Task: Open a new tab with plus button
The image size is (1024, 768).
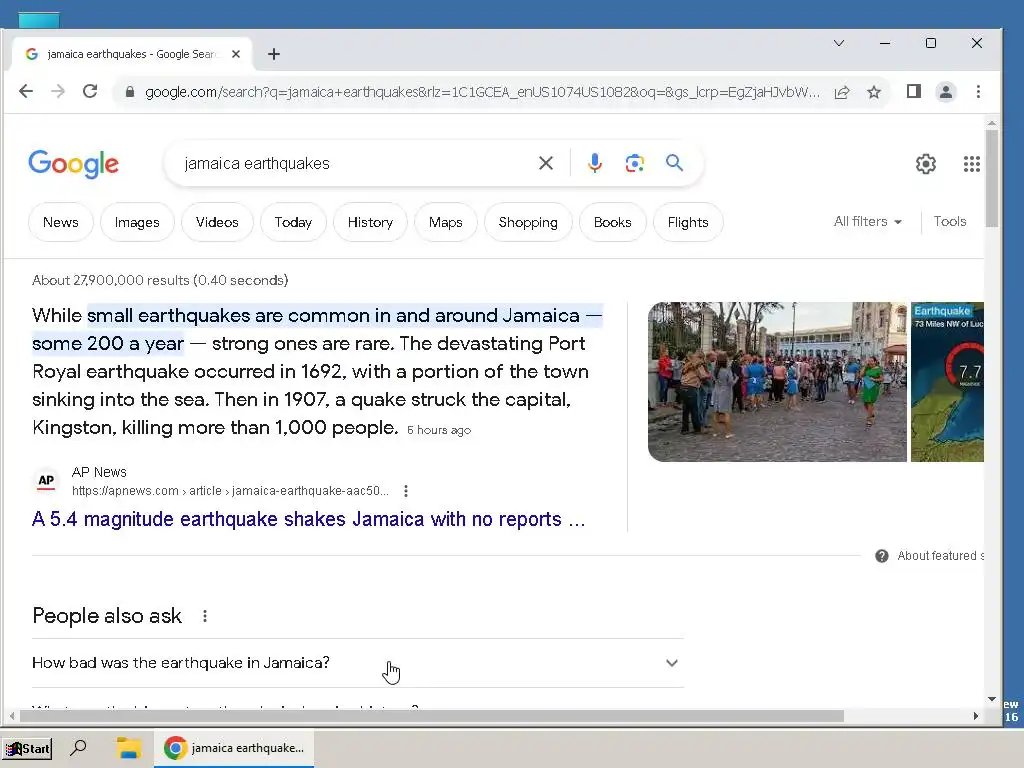Action: [274, 54]
